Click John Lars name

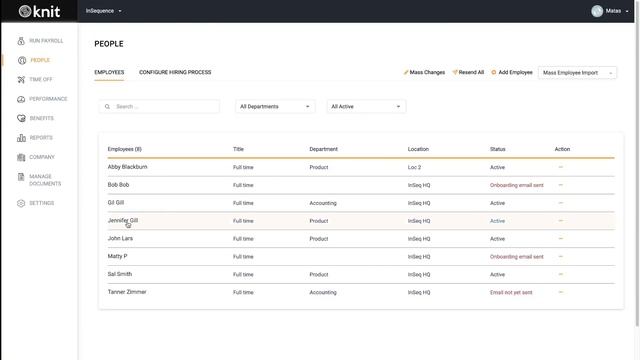120,238
